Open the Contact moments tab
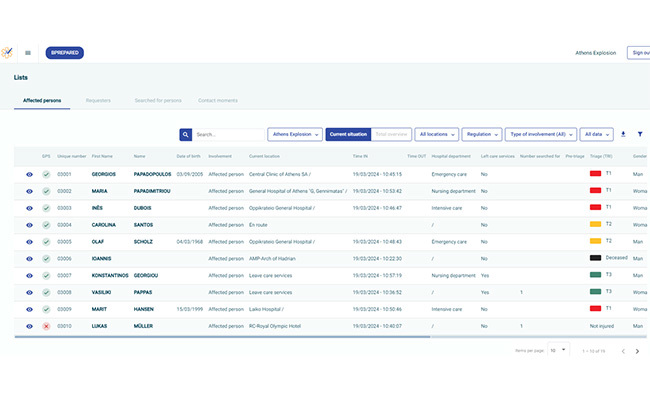This screenshot has width=650, height=400. click(x=217, y=101)
